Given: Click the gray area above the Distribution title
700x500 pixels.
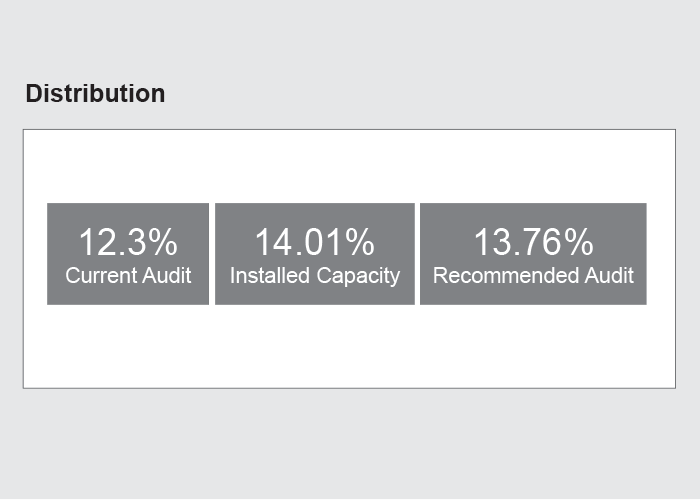Looking at the screenshot, I should click(x=349, y=40).
